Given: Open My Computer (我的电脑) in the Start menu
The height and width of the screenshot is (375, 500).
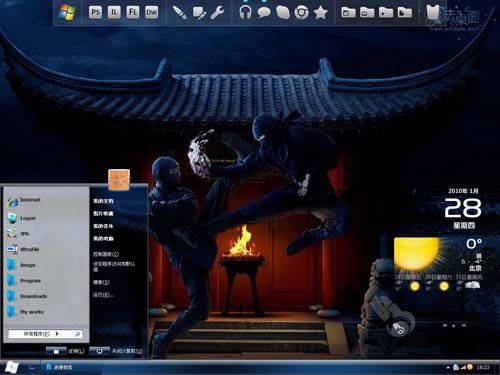Looking at the screenshot, I should tap(103, 239).
